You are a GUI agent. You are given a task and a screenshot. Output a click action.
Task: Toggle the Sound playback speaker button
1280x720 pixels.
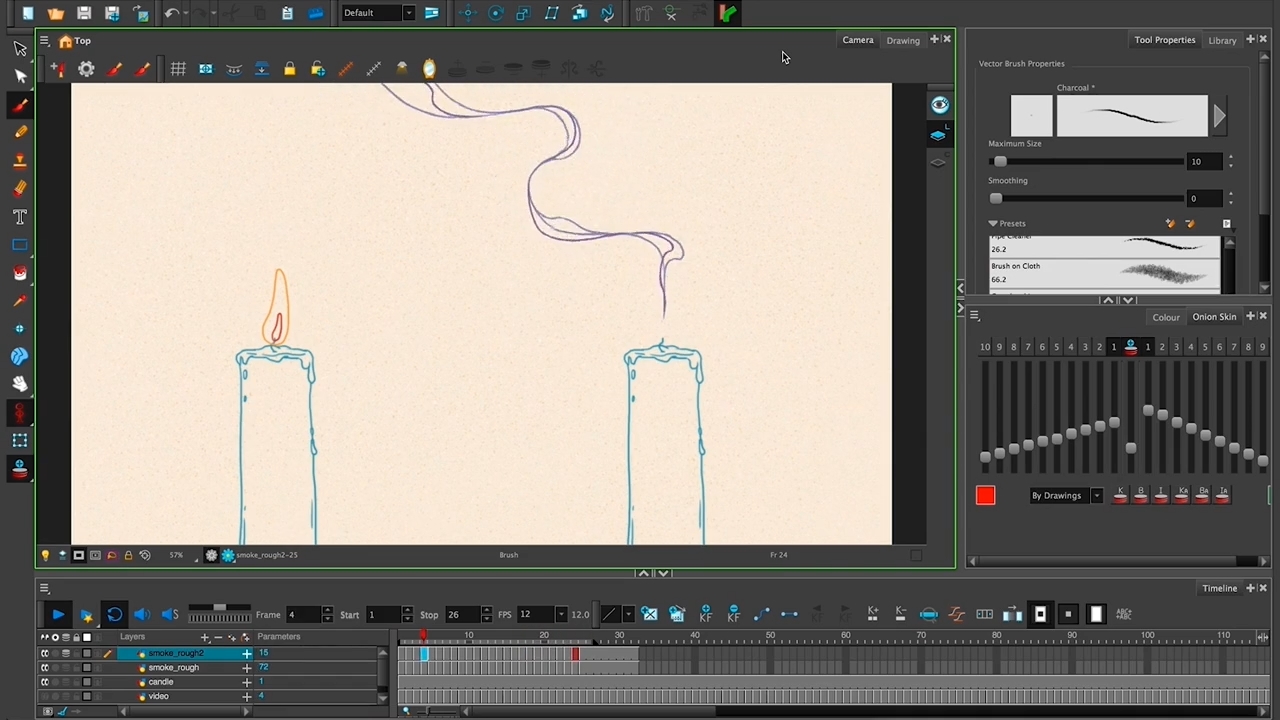tap(142, 614)
